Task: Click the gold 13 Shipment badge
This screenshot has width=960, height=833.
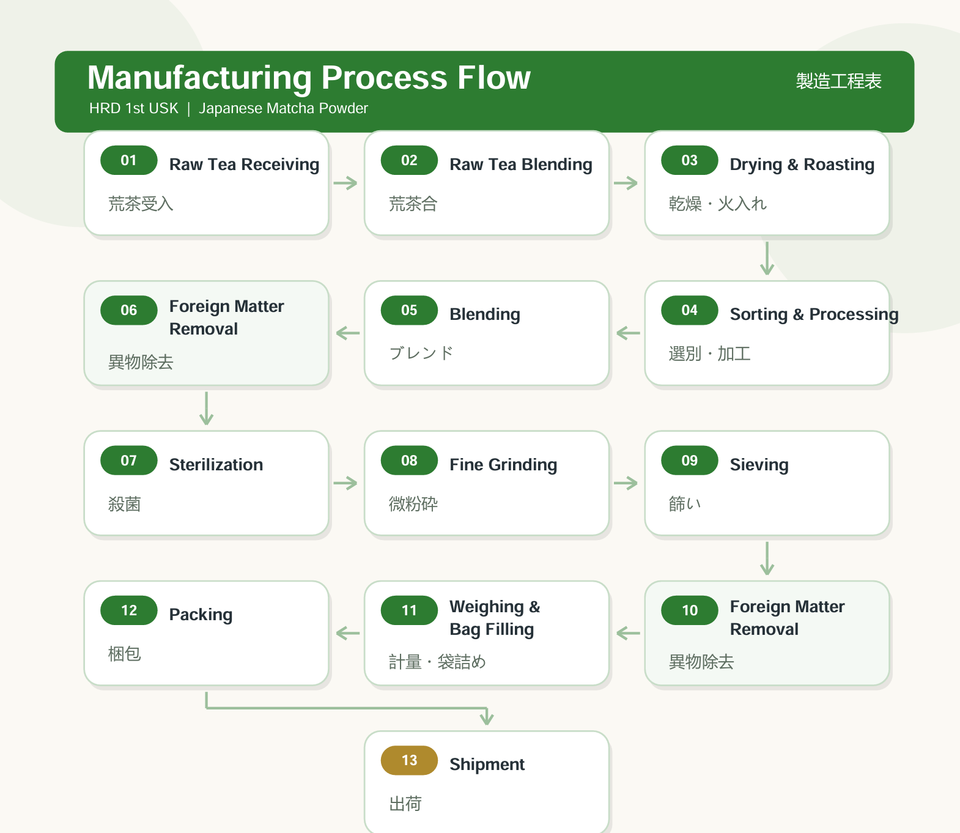Action: (x=409, y=760)
